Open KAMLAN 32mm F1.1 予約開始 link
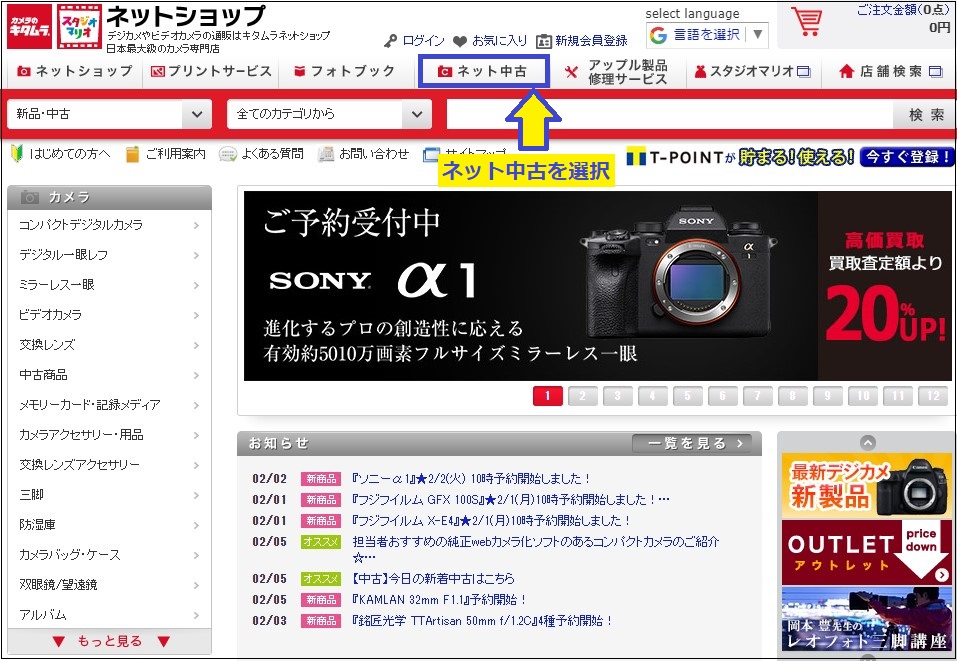 [x=439, y=599]
